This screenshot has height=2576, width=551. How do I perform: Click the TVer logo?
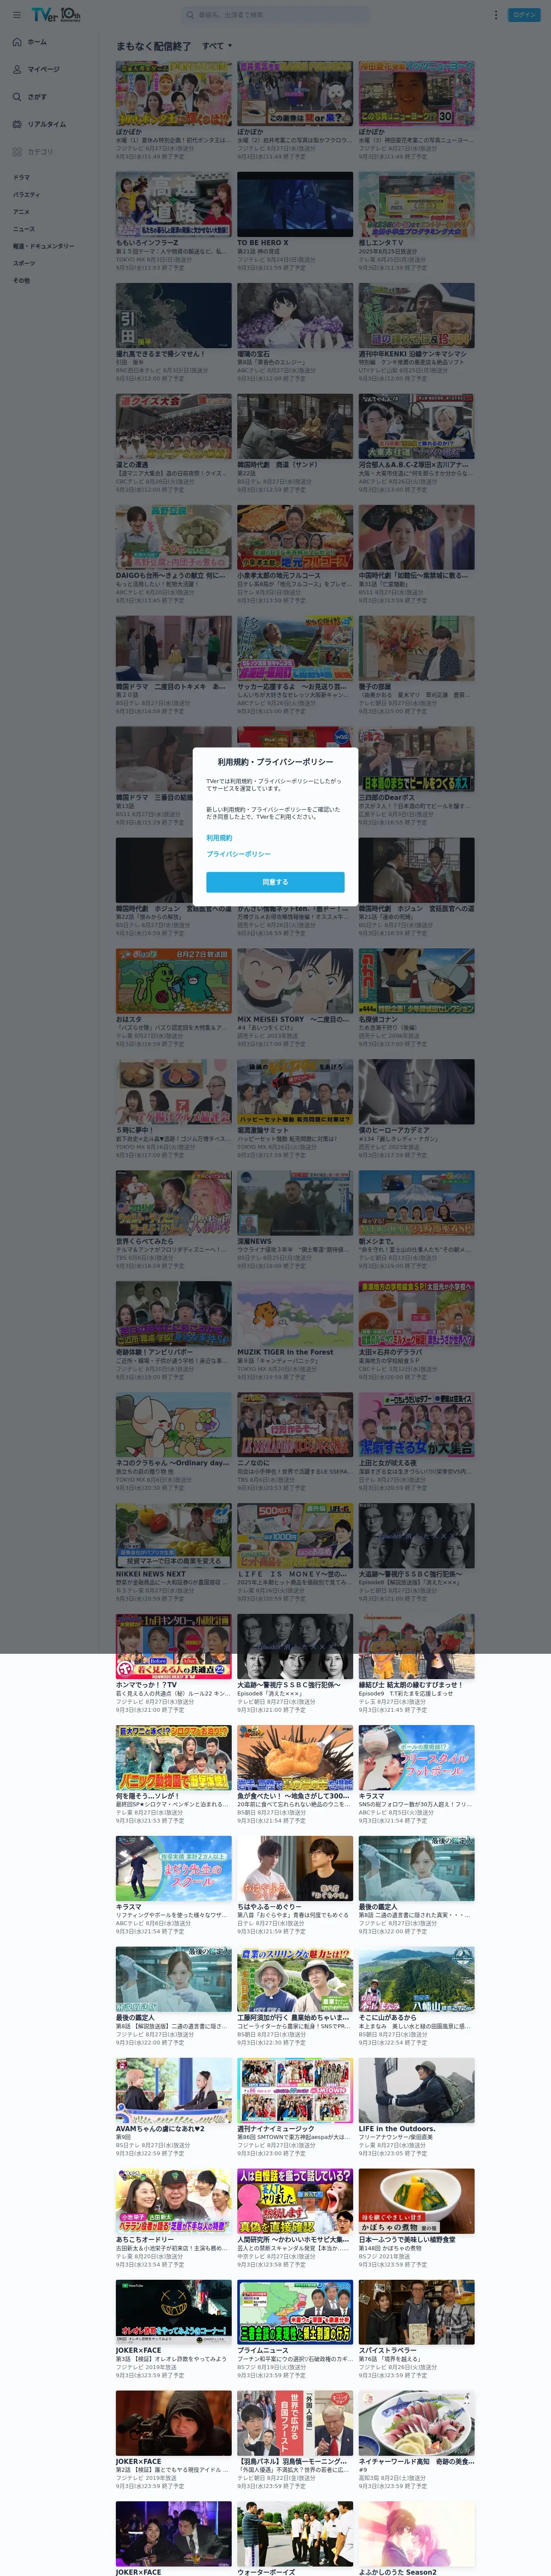(56, 15)
